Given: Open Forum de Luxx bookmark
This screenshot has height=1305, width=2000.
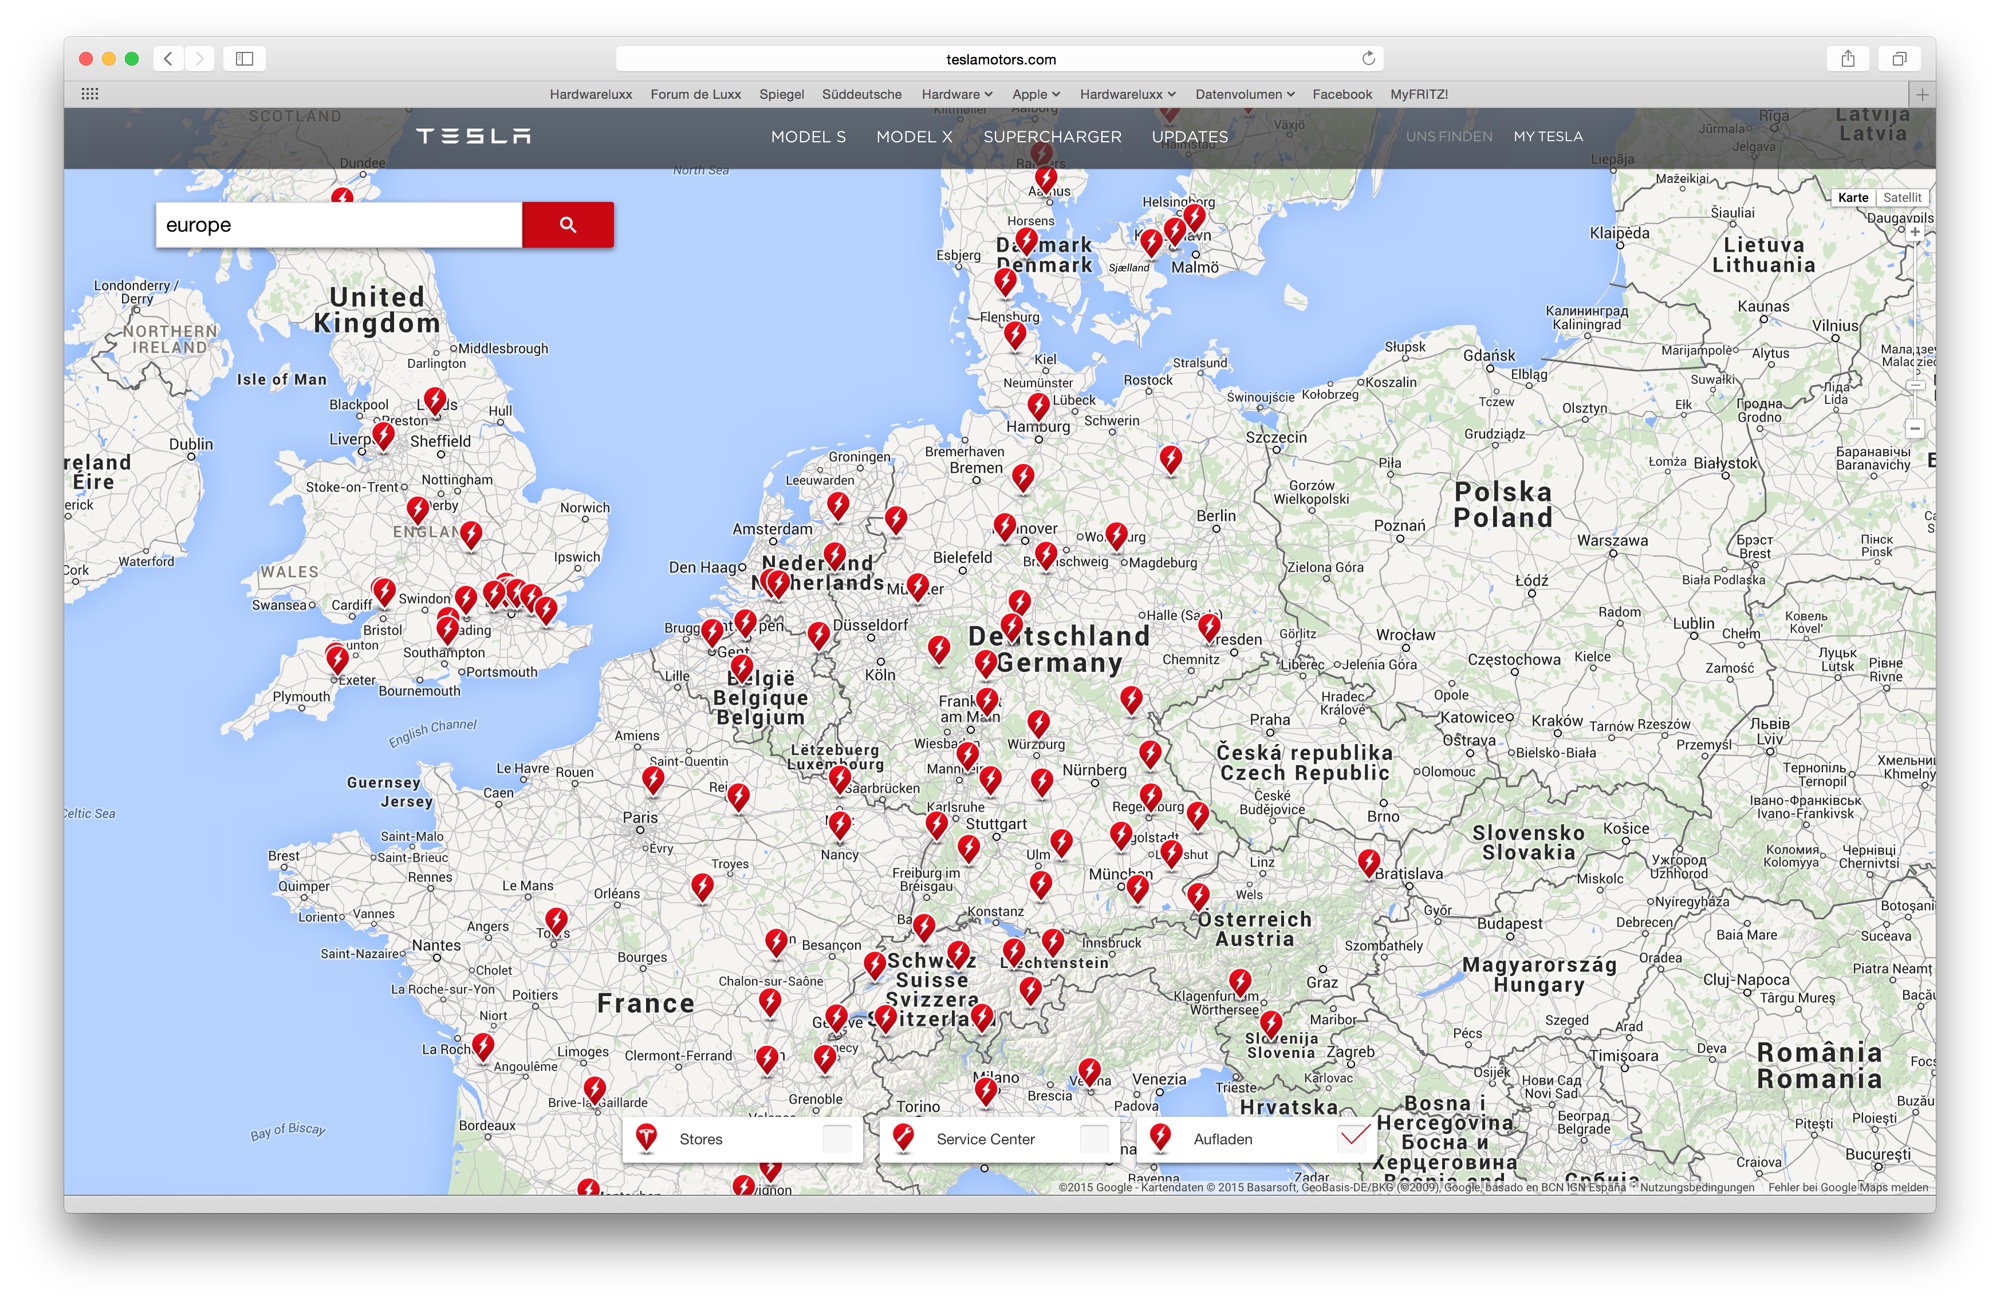Looking at the screenshot, I should tap(696, 94).
